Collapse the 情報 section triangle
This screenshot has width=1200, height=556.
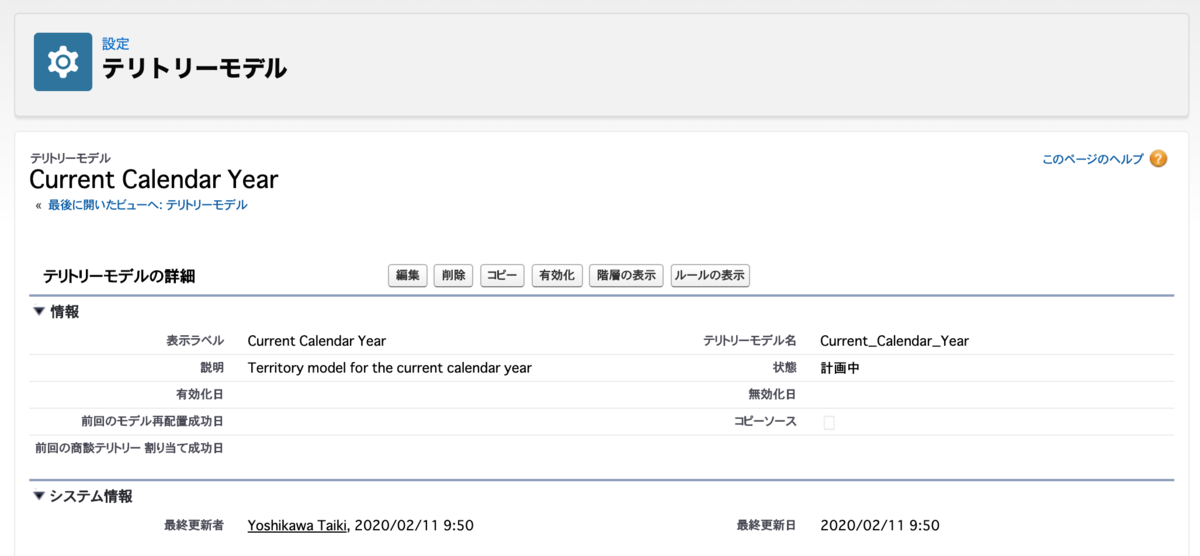(x=39, y=312)
